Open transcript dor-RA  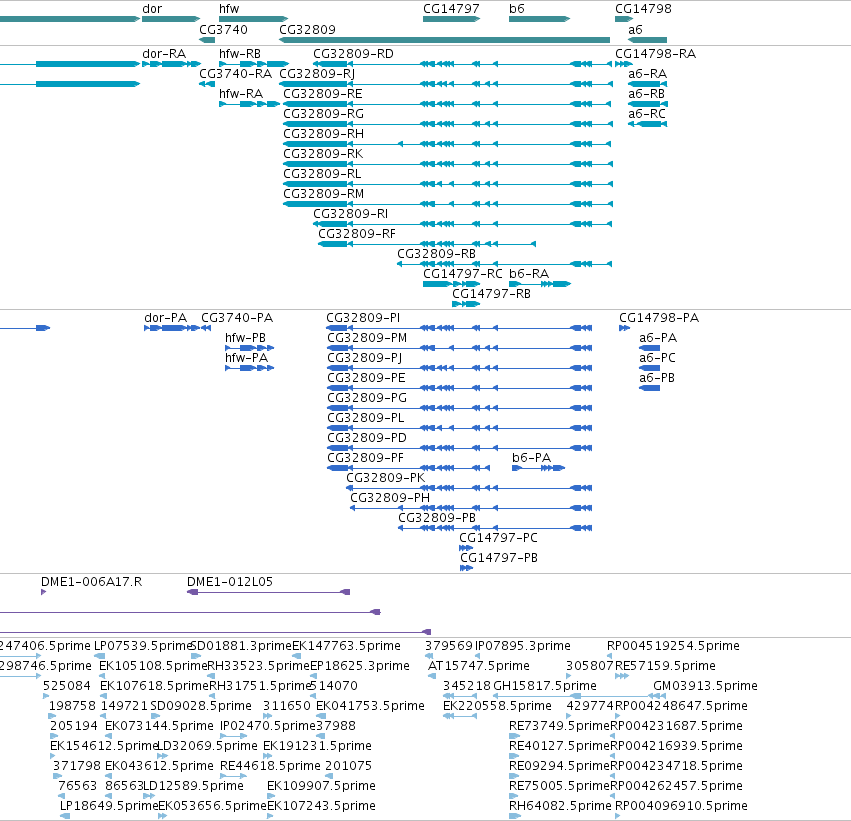pos(164,54)
